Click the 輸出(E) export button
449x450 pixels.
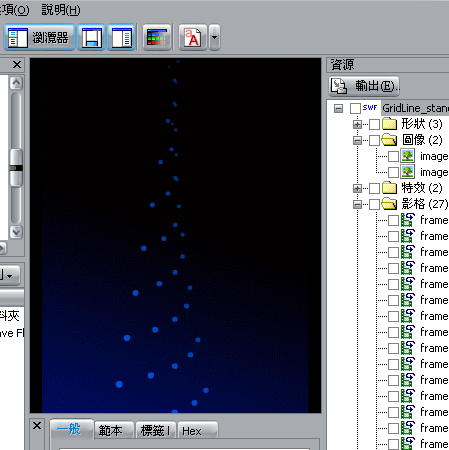(x=365, y=86)
